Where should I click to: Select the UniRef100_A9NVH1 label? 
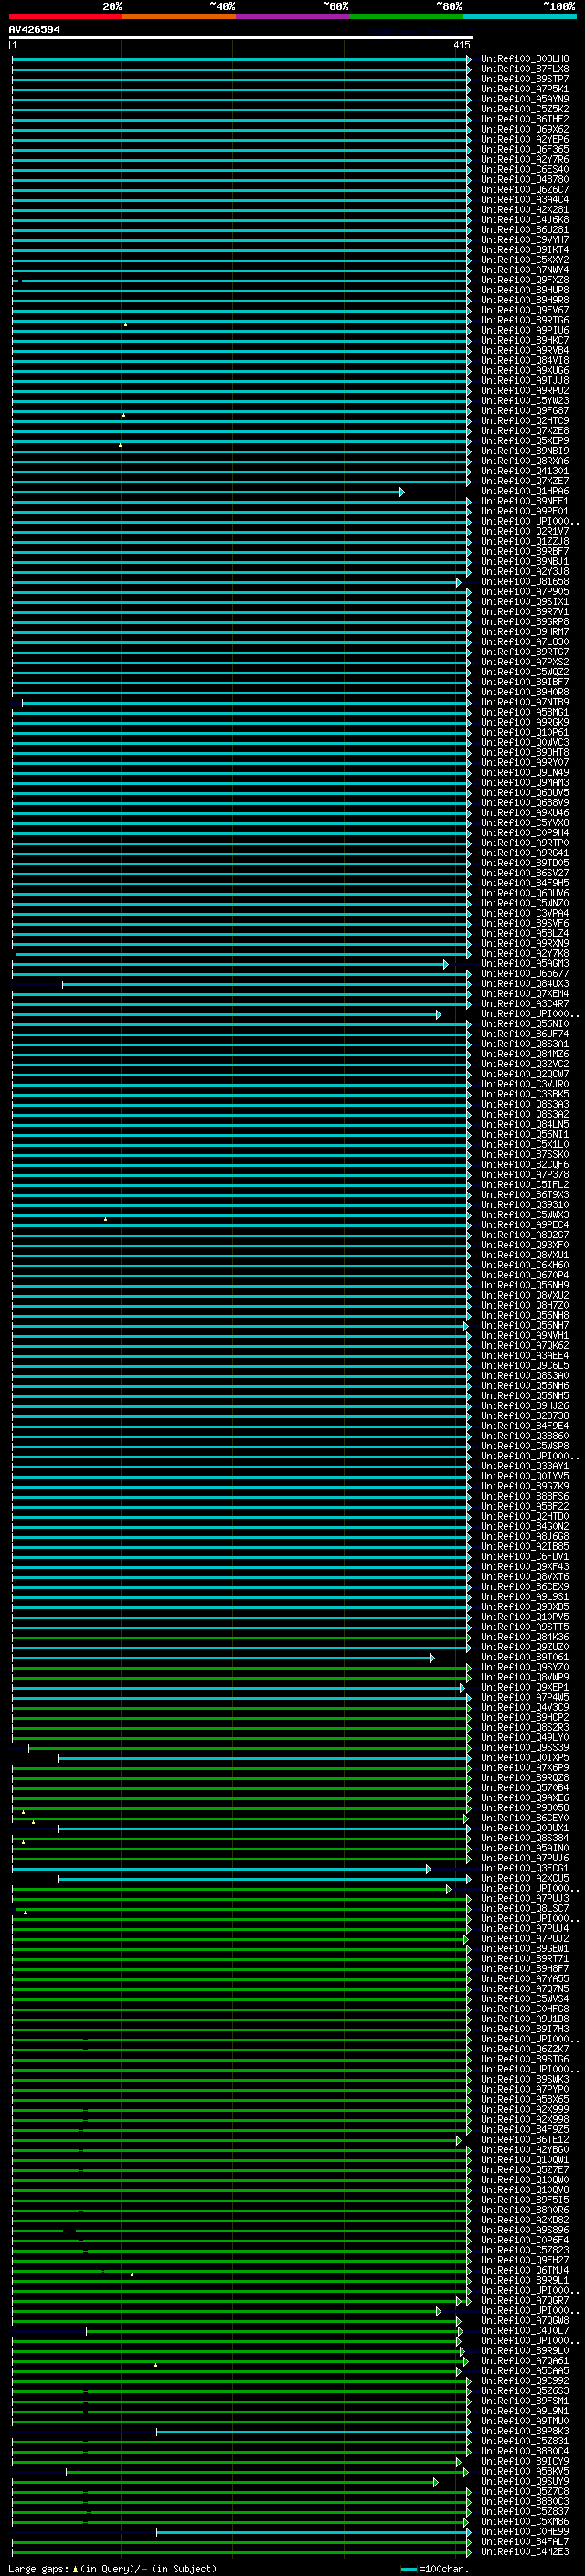(524, 1336)
